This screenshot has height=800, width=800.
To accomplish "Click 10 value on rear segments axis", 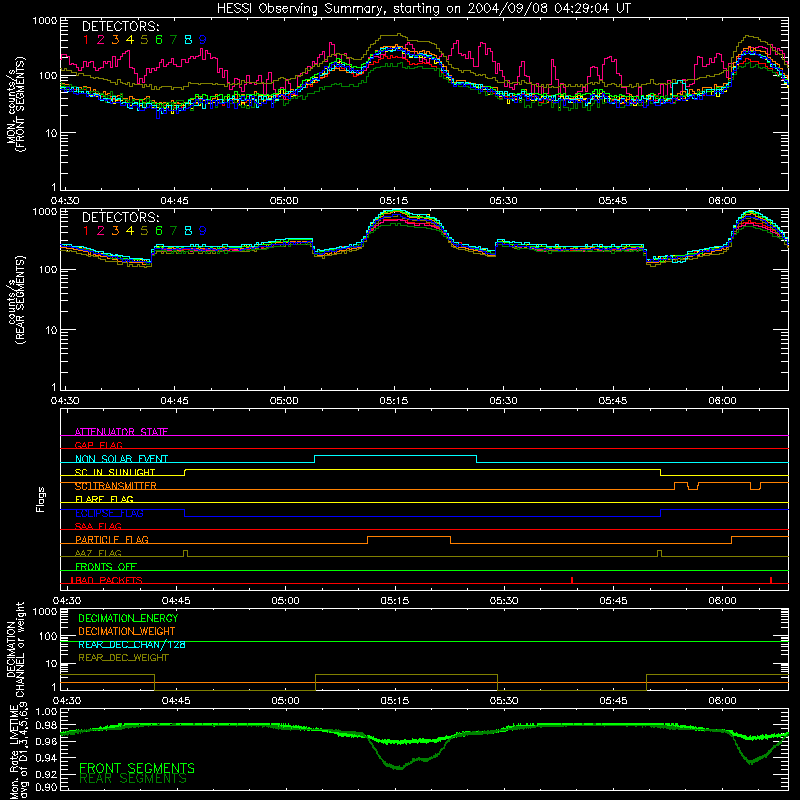I will [x=52, y=330].
